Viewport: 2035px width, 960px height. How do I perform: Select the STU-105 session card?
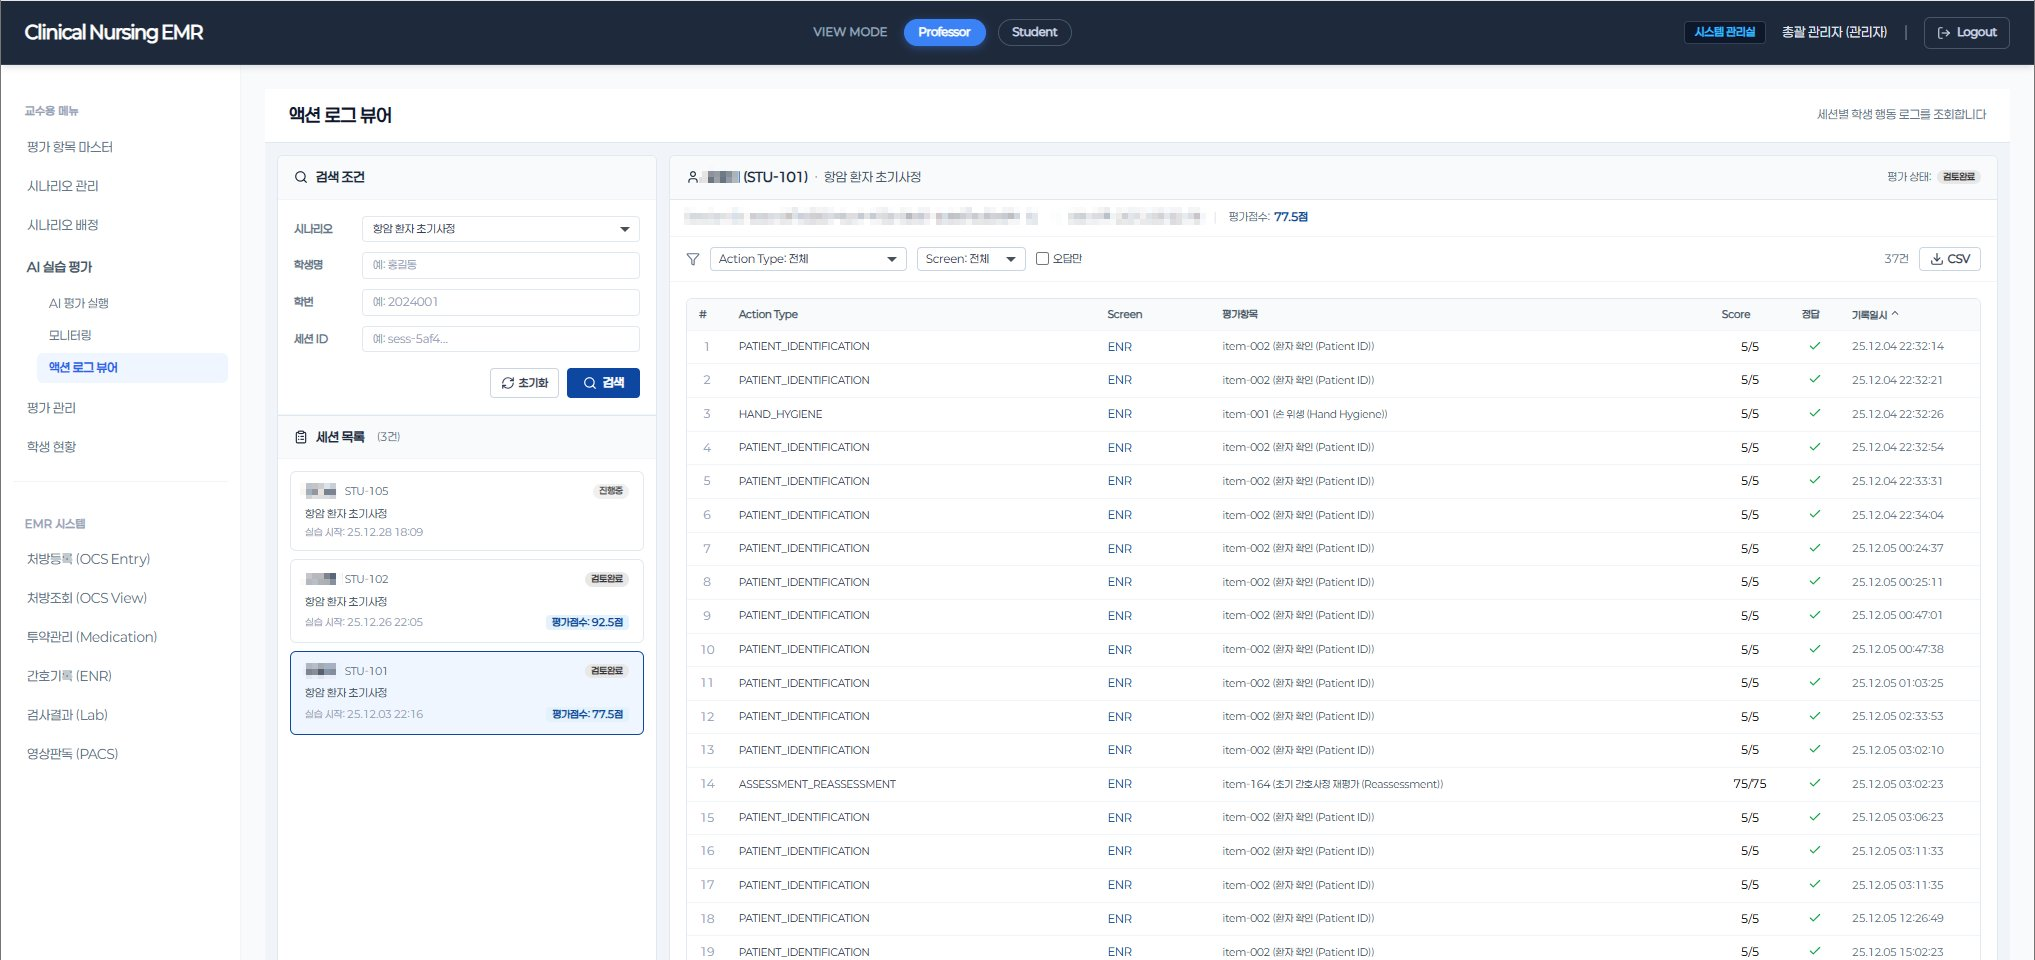[467, 511]
